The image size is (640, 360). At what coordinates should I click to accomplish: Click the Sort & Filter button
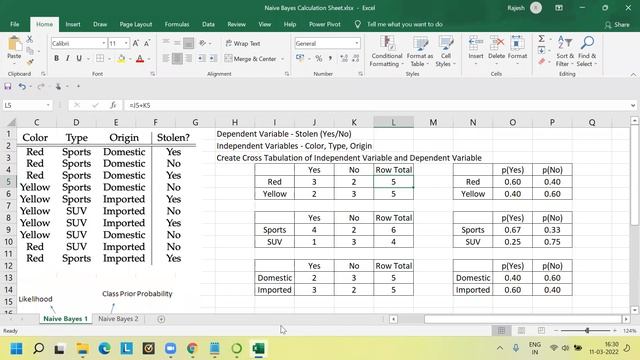565,51
